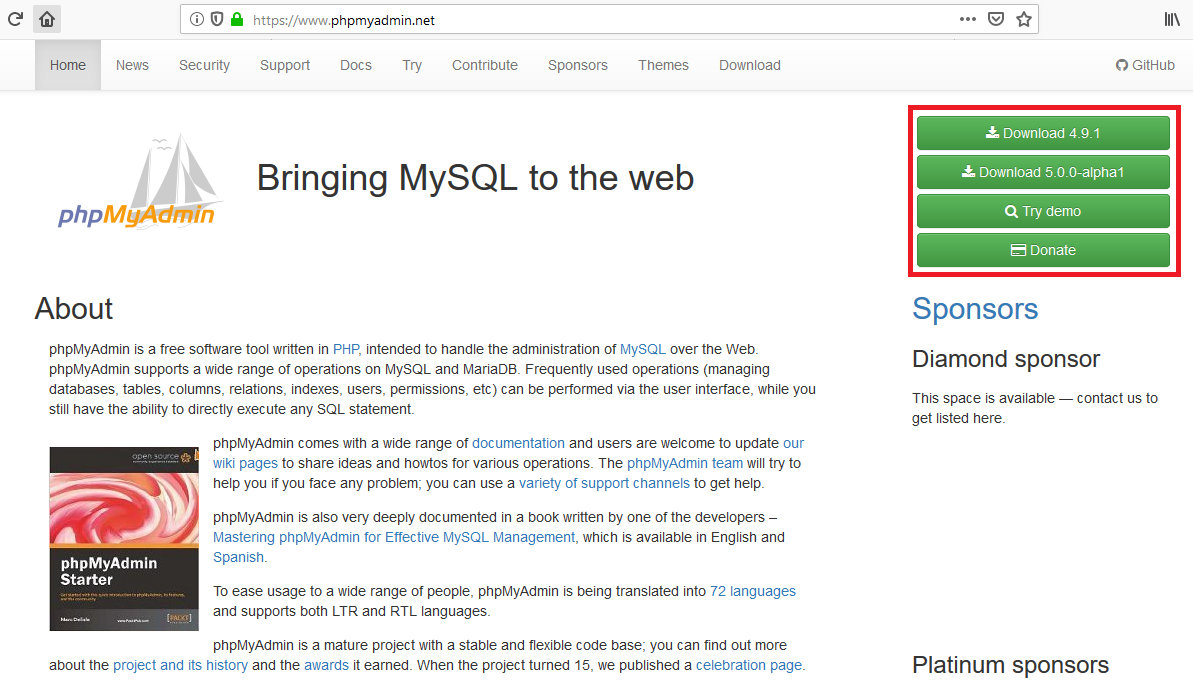
Task: Click the phpMyAdmin Starter book cover
Action: coord(124,539)
